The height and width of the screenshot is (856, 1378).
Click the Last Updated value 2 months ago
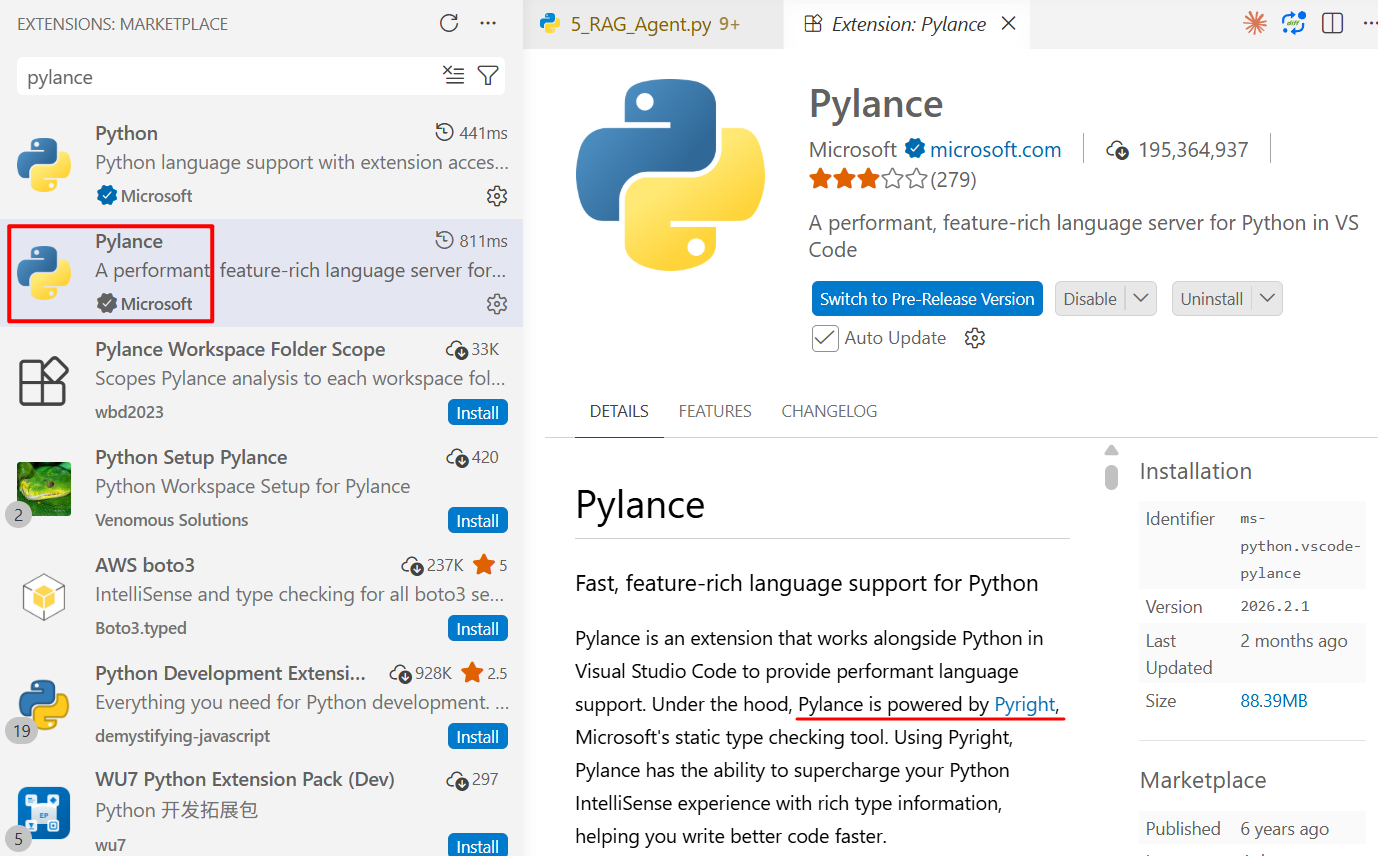tap(1294, 641)
